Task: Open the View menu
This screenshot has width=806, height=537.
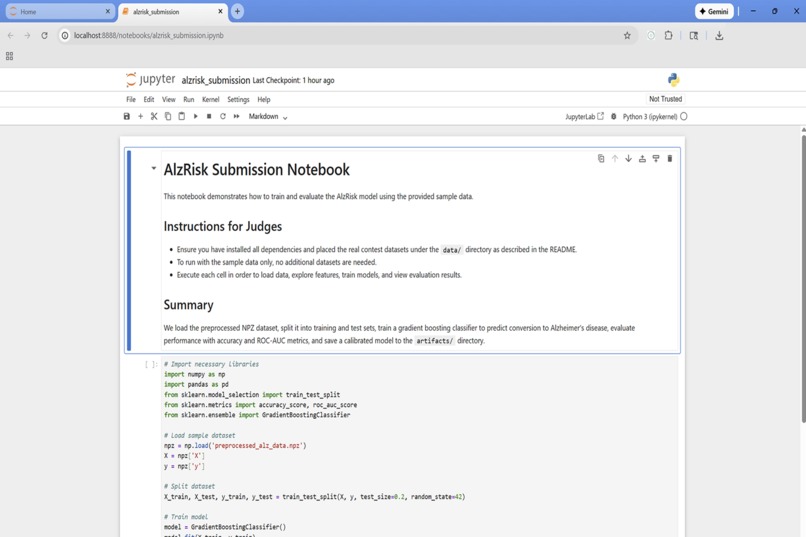Action: click(169, 100)
